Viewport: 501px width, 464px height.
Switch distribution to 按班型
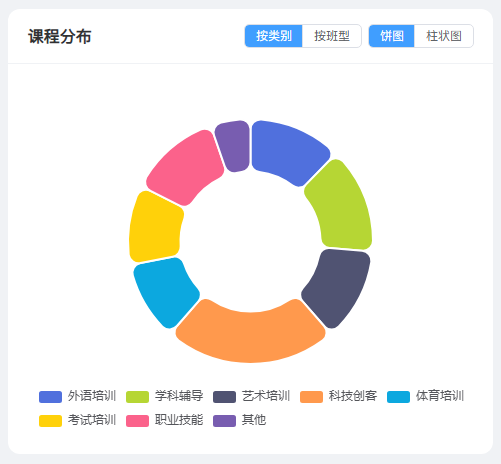pos(332,36)
